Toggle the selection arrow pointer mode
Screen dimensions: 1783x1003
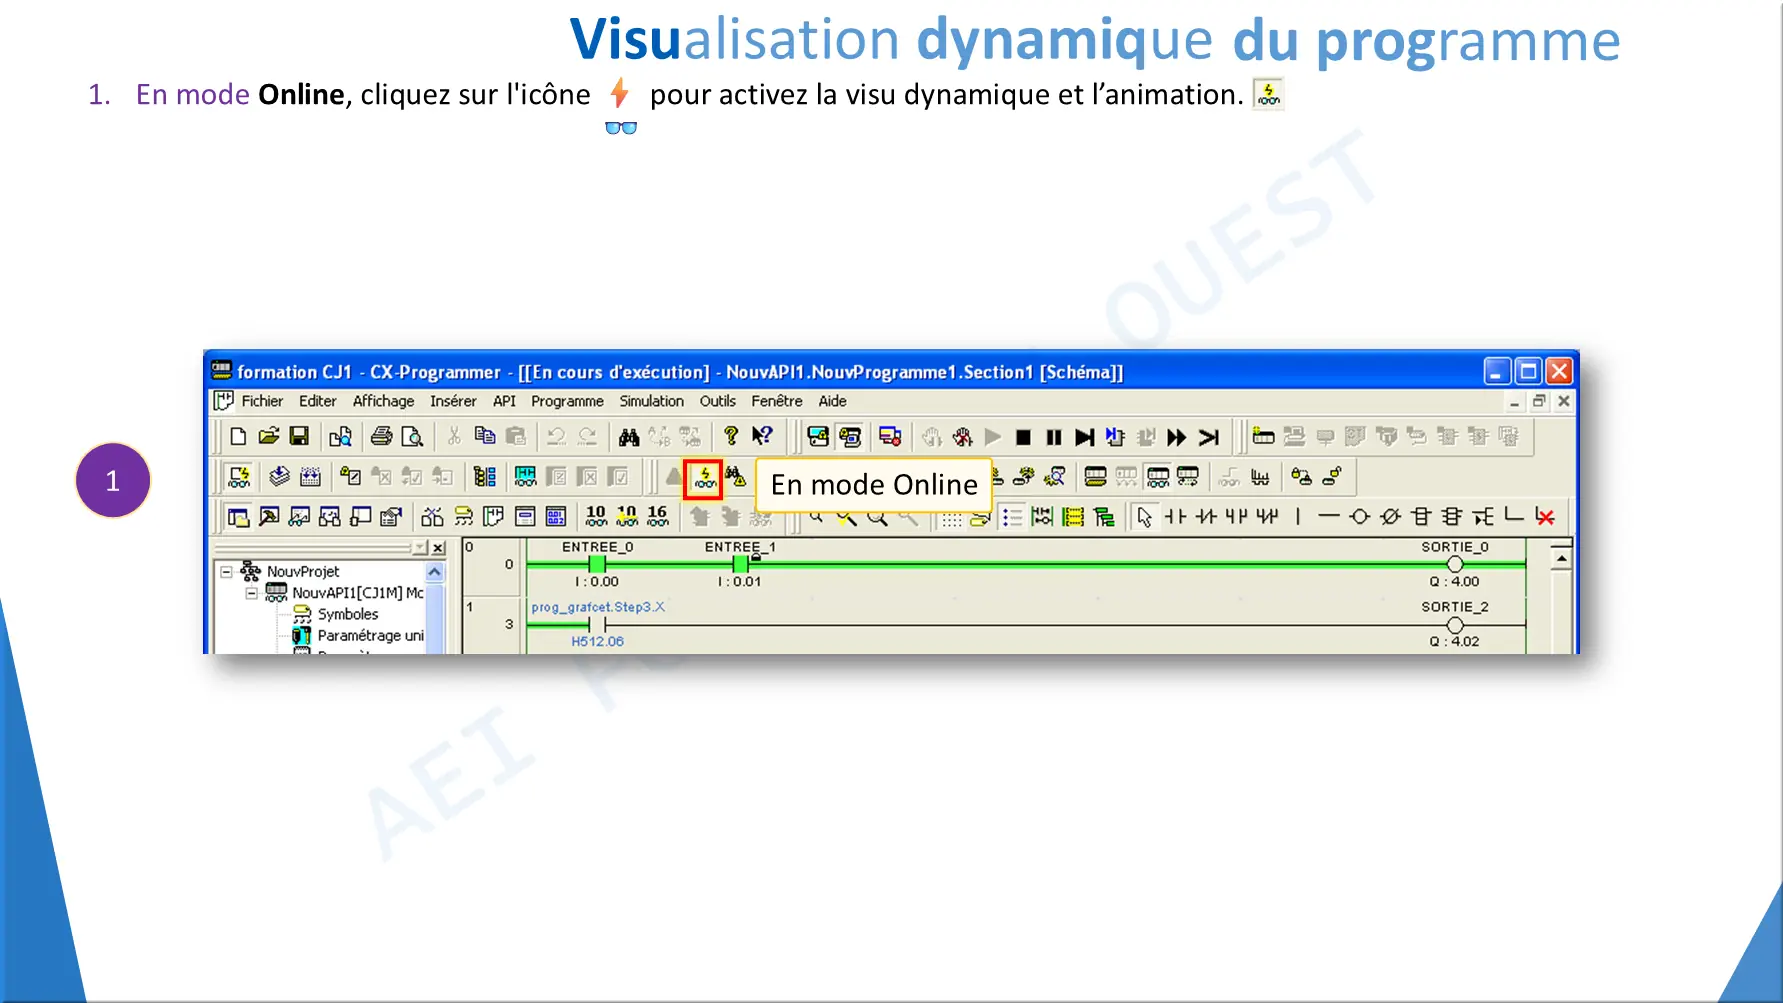[x=1144, y=517]
